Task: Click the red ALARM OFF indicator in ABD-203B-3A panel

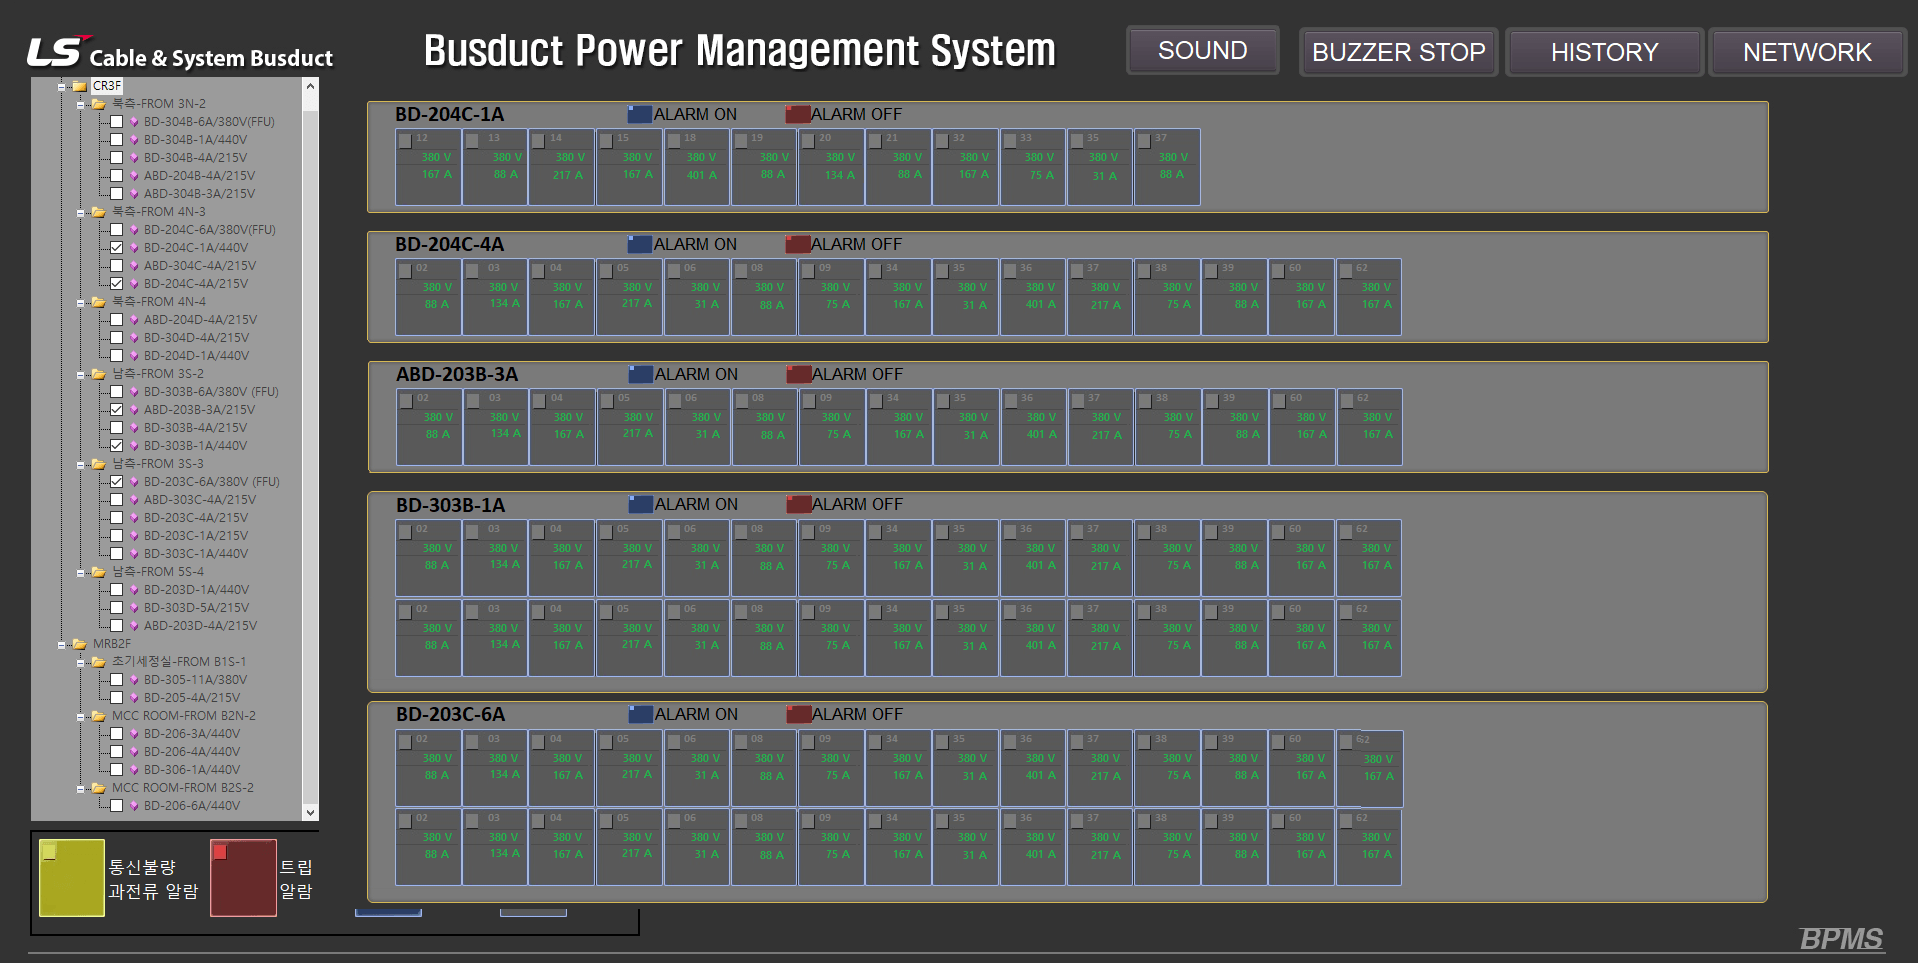Action: click(x=797, y=374)
